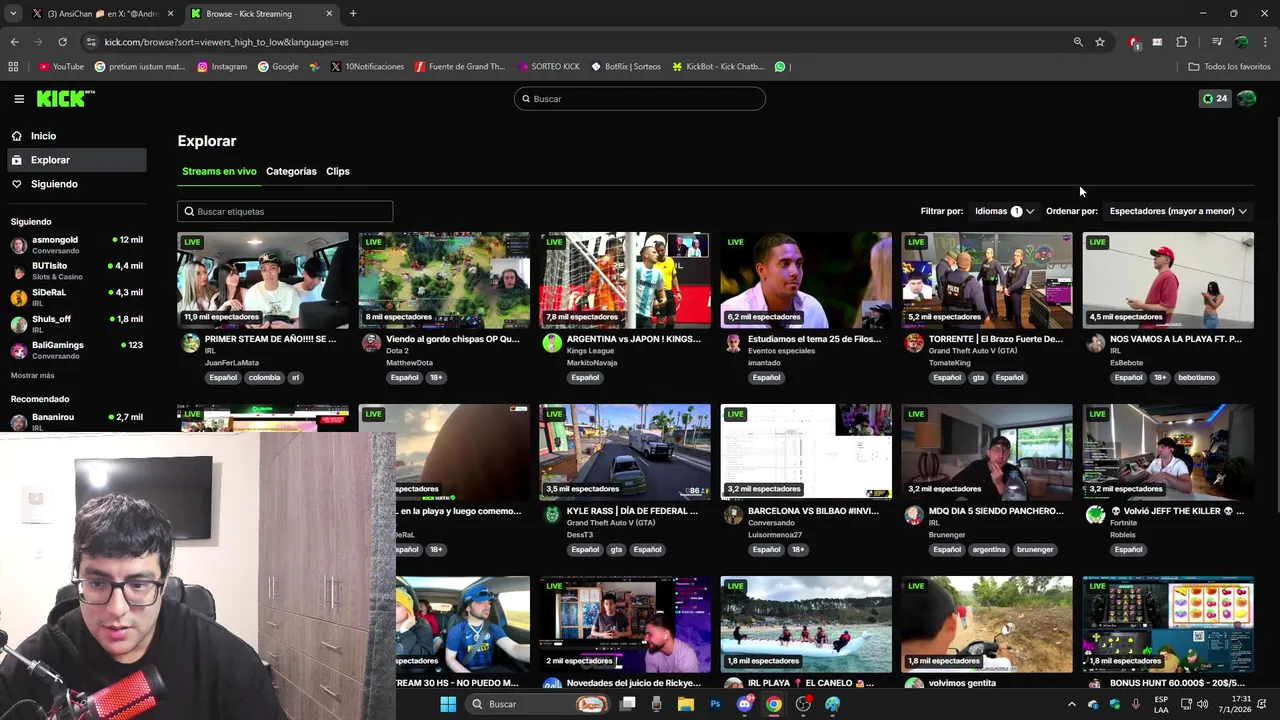1280x720 pixels.
Task: Click the bebotismo tag under EsBebote stream
Action: 1196,378
